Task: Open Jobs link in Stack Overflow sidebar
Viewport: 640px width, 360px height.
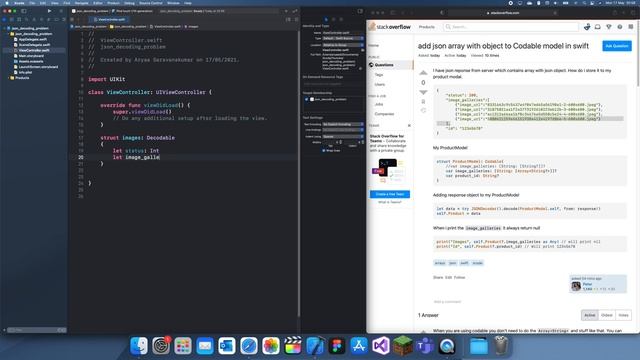Action: pos(379,104)
